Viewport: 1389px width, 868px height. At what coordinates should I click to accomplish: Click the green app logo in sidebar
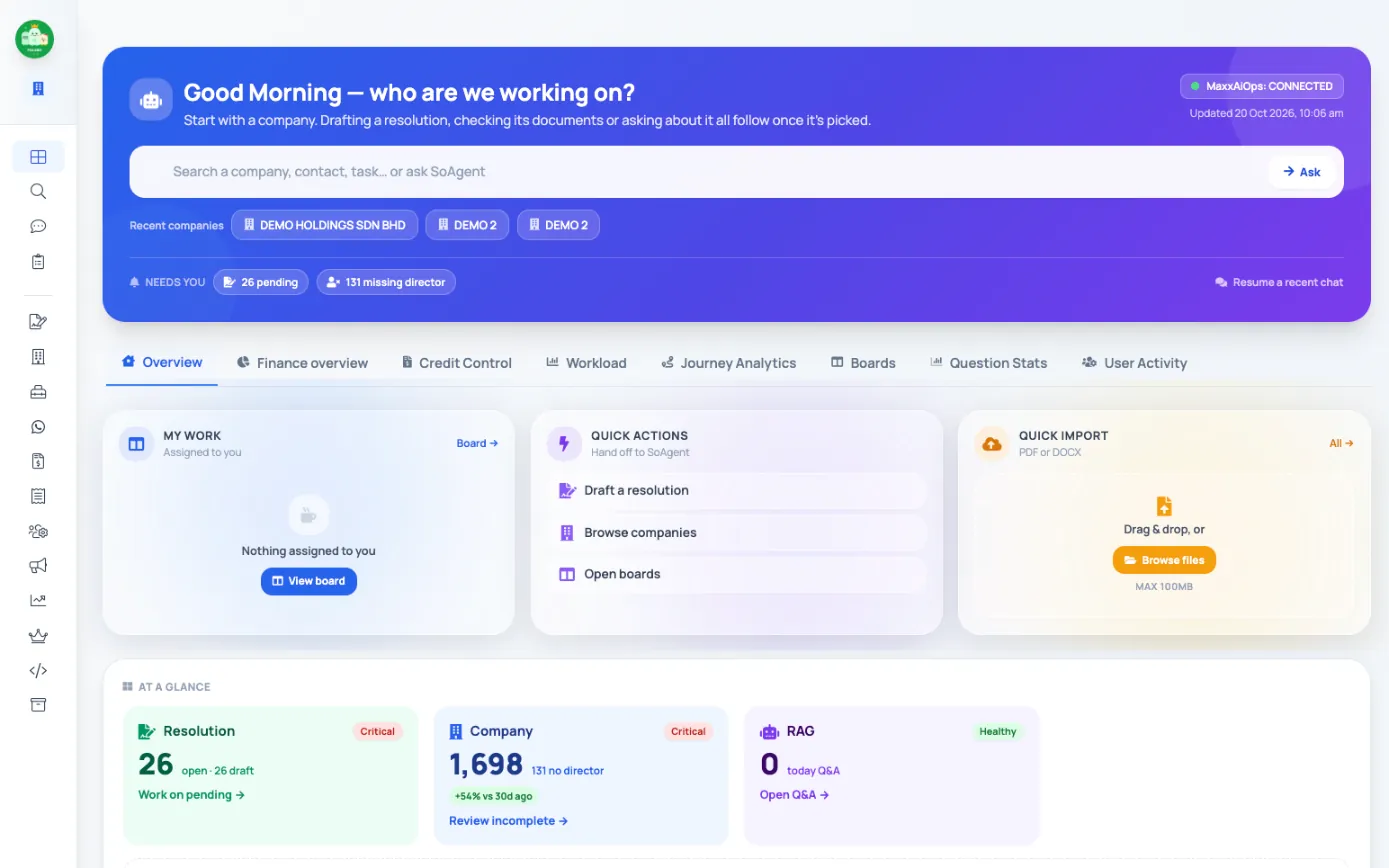[x=35, y=40]
